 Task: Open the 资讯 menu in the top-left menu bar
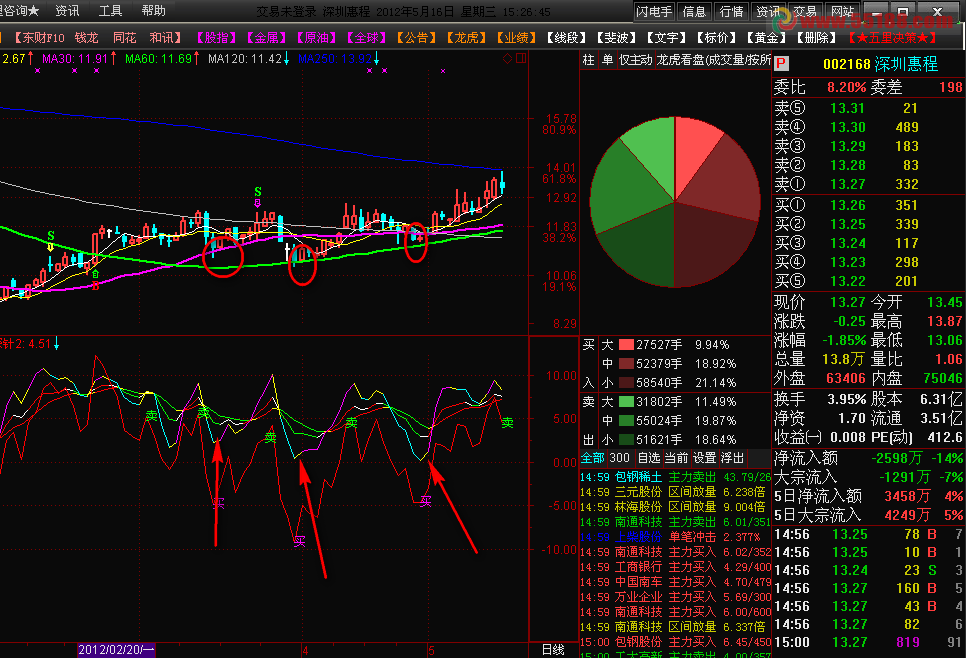[67, 10]
